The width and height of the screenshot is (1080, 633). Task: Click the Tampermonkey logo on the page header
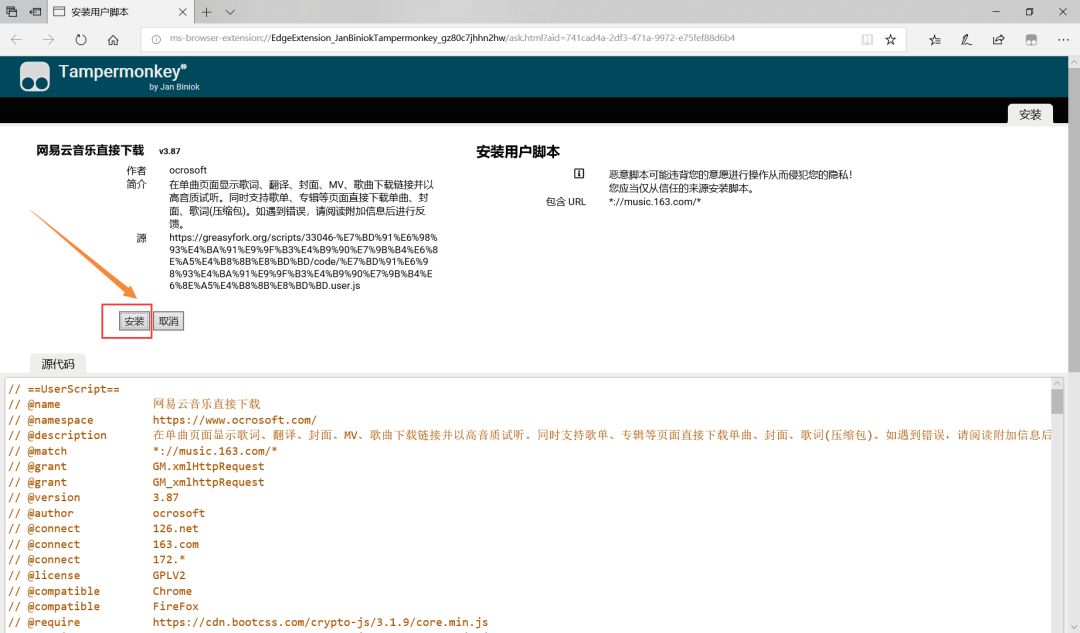[x=34, y=76]
